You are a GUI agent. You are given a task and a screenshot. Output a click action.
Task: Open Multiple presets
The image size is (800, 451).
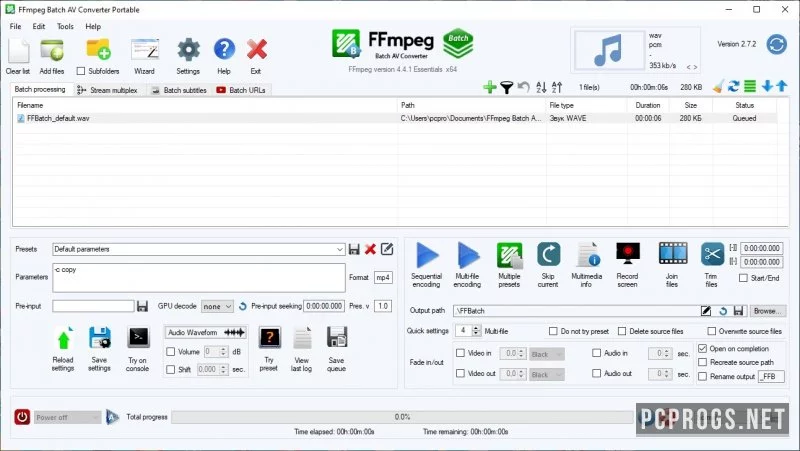[509, 255]
